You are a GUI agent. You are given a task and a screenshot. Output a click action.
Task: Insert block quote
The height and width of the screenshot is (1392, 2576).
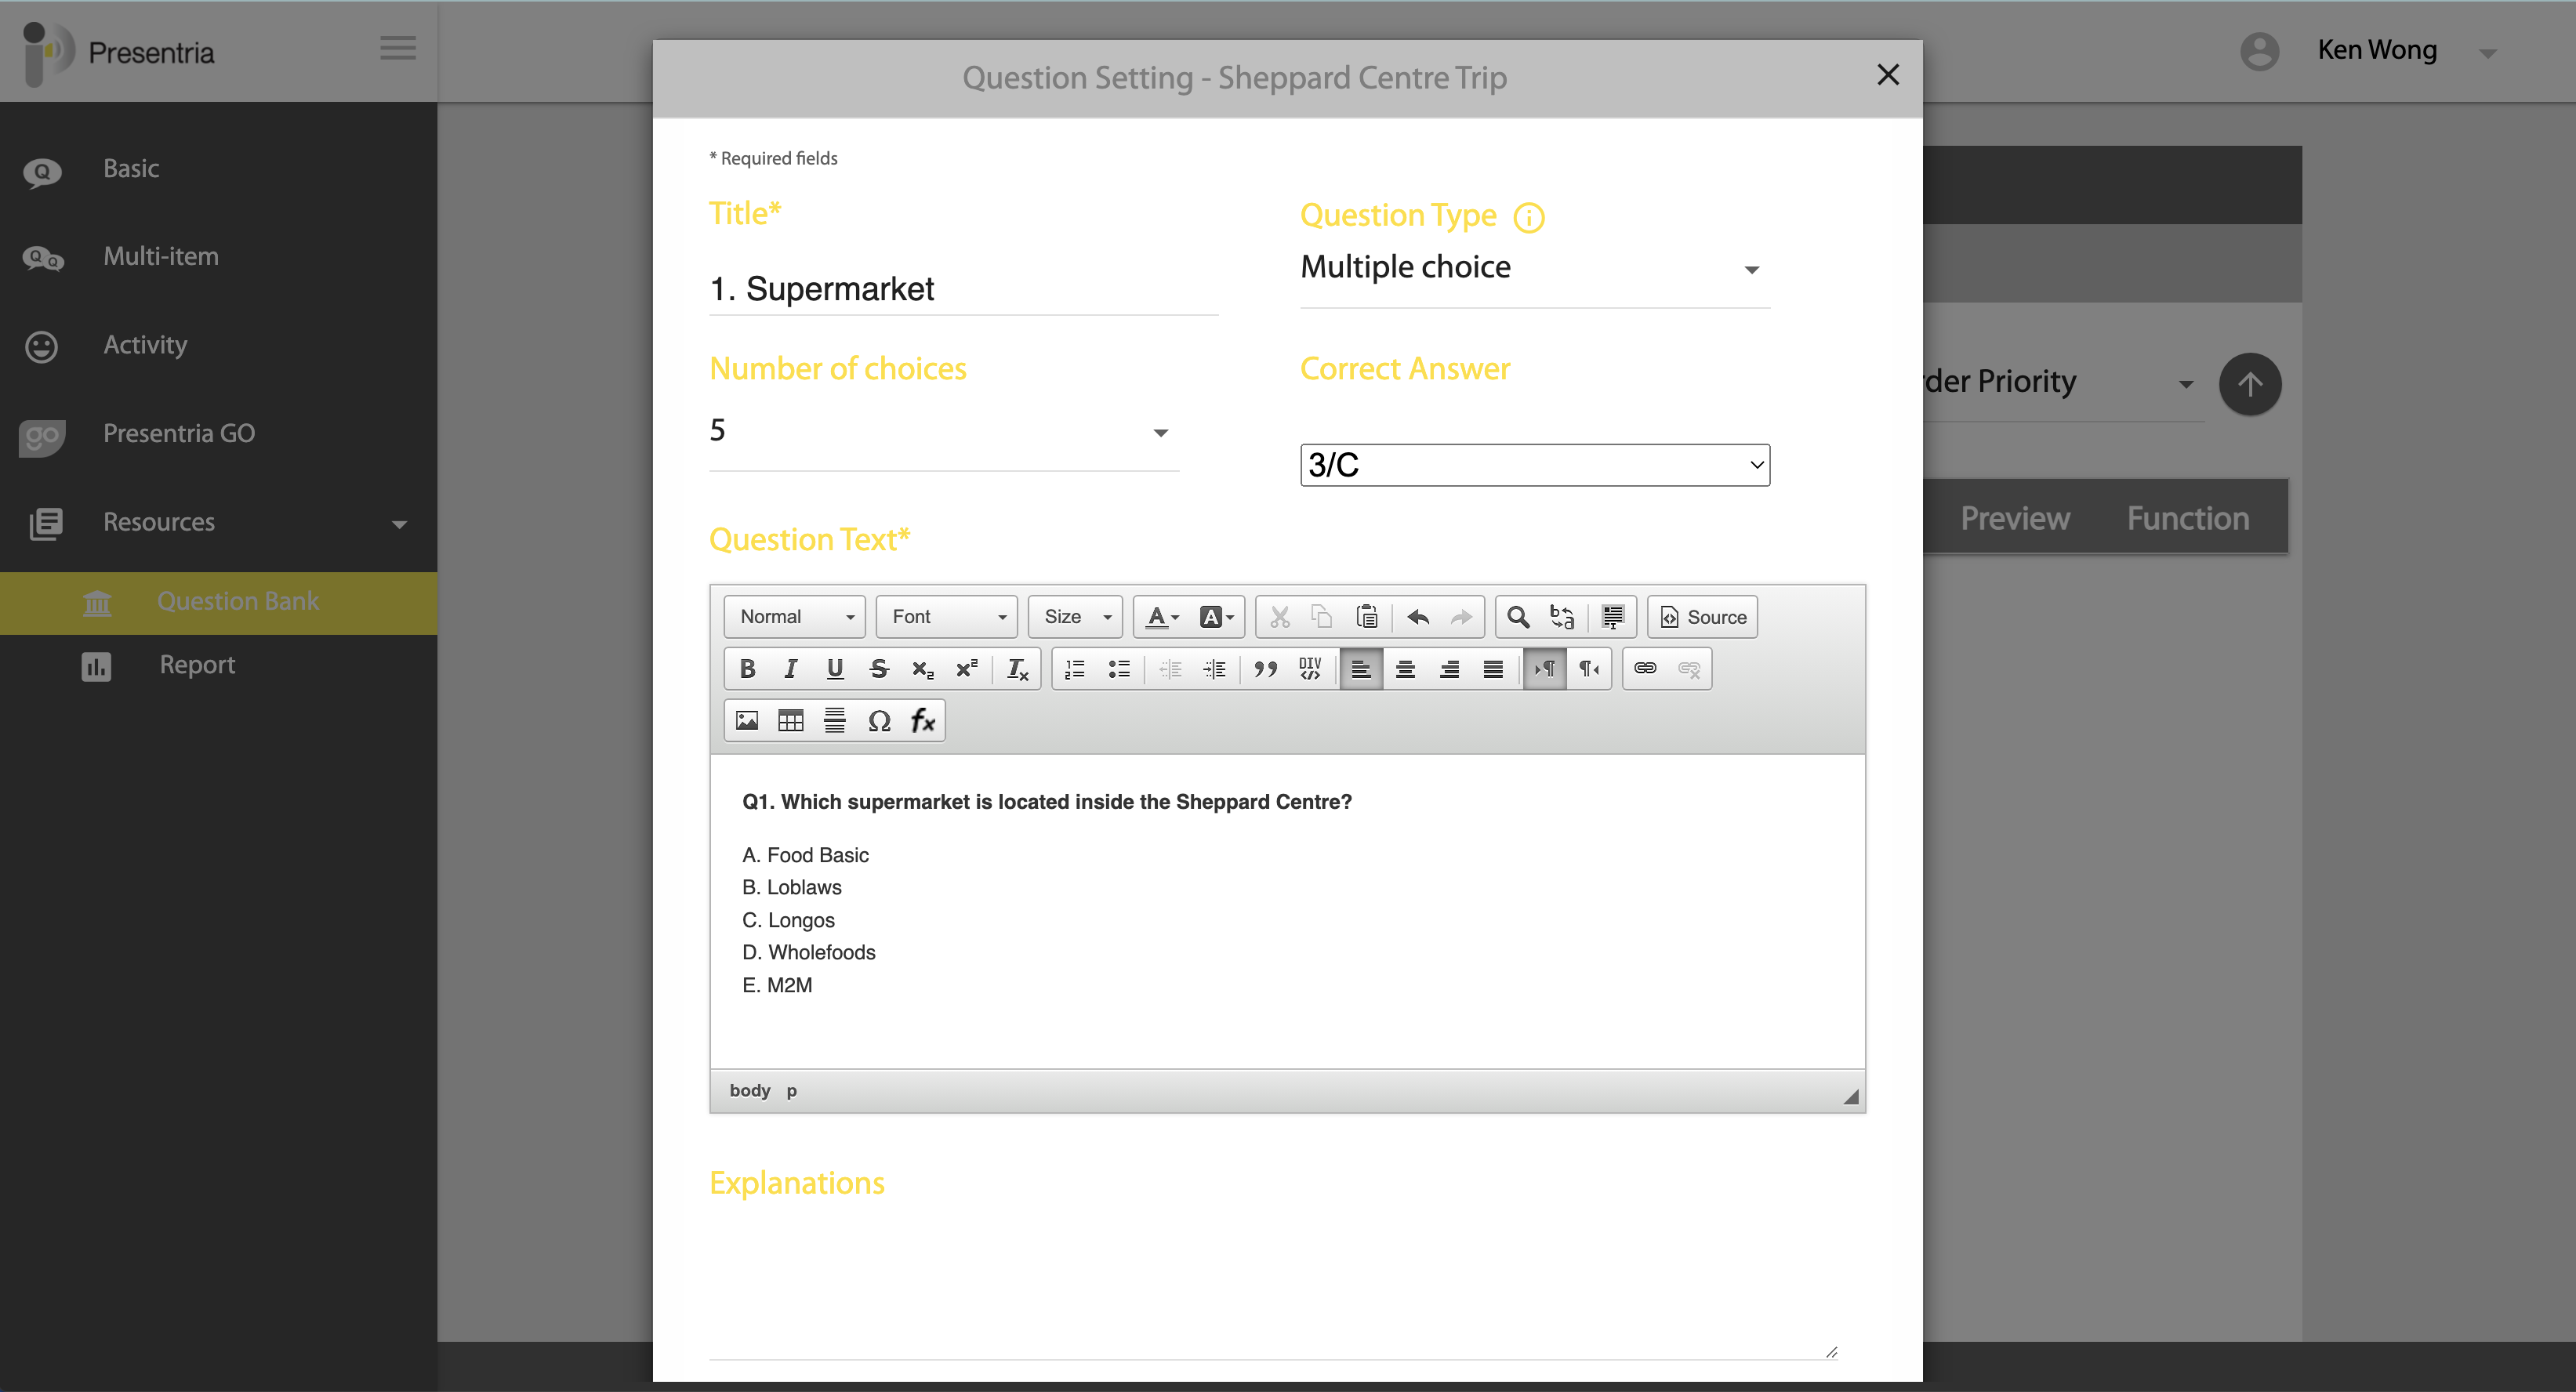[x=1265, y=669]
